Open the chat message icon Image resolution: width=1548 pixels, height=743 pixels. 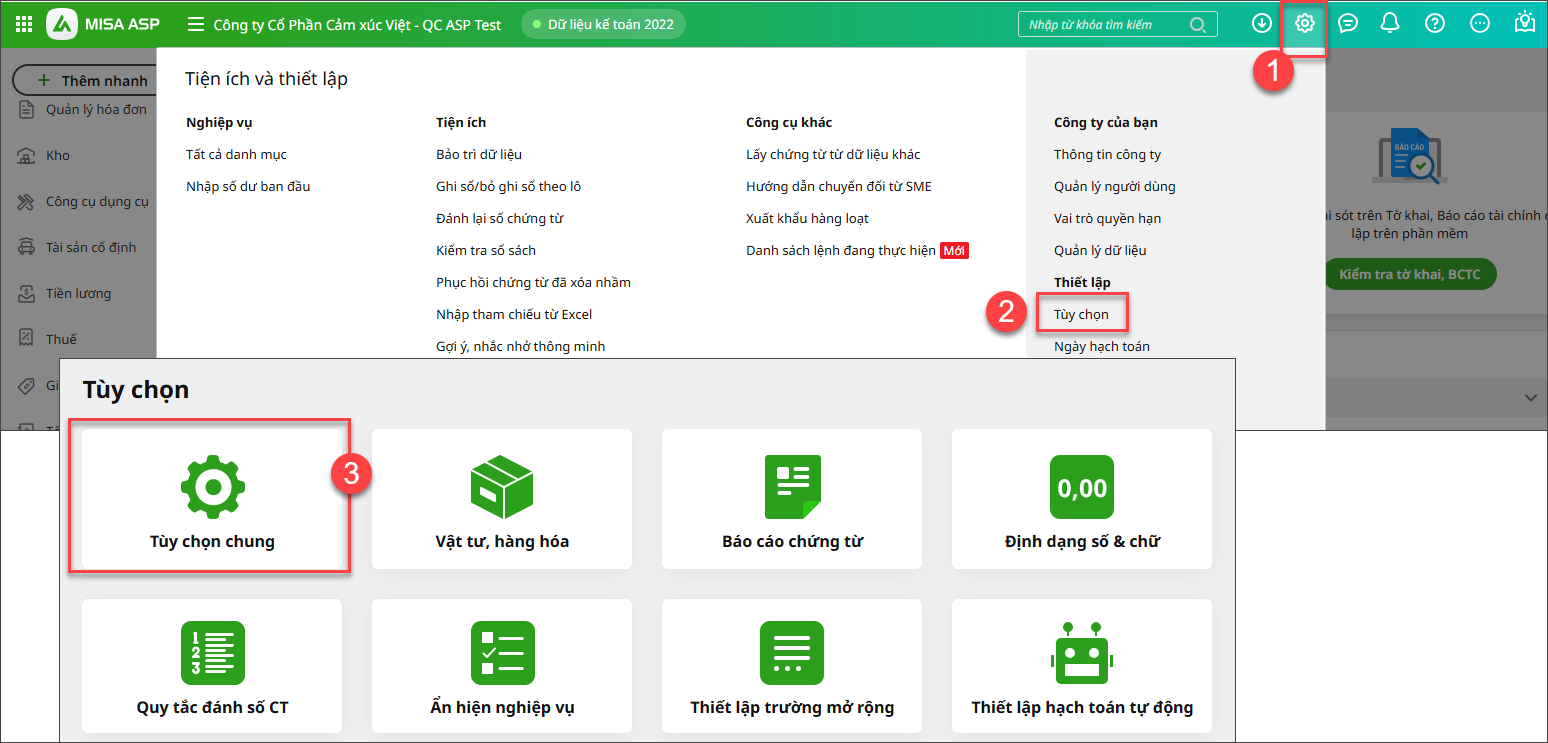(1348, 24)
